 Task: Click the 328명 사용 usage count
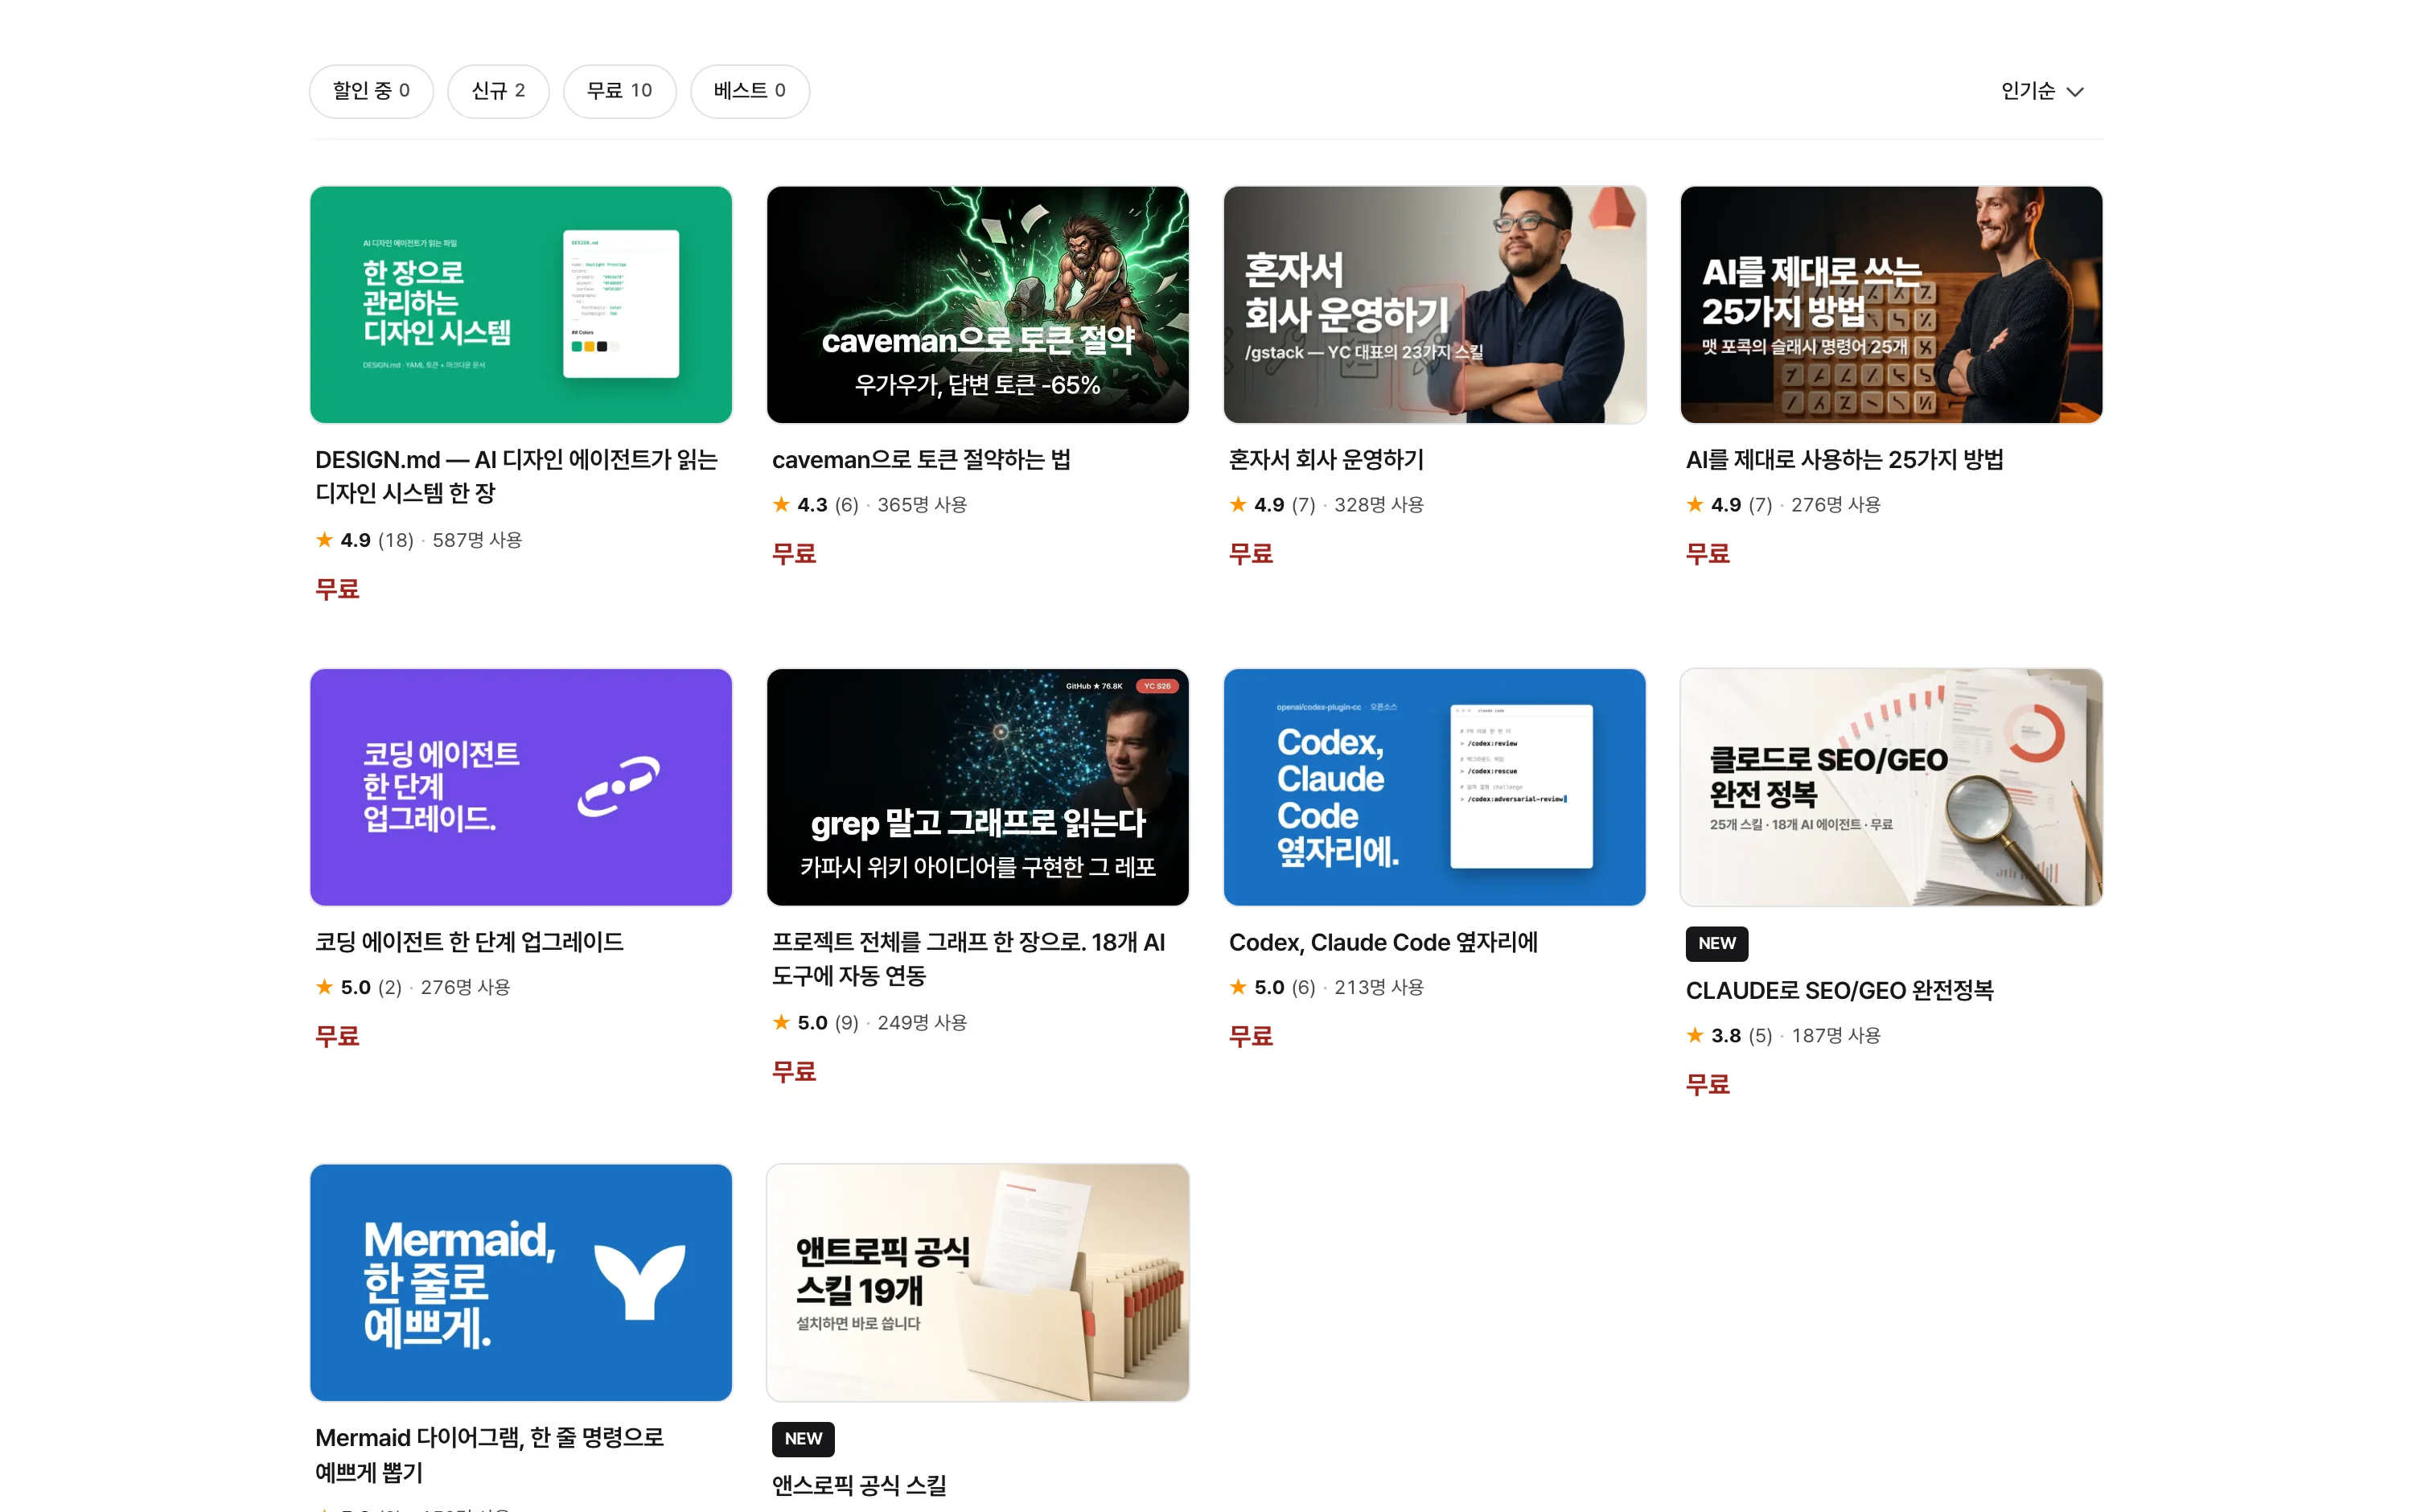(1379, 505)
